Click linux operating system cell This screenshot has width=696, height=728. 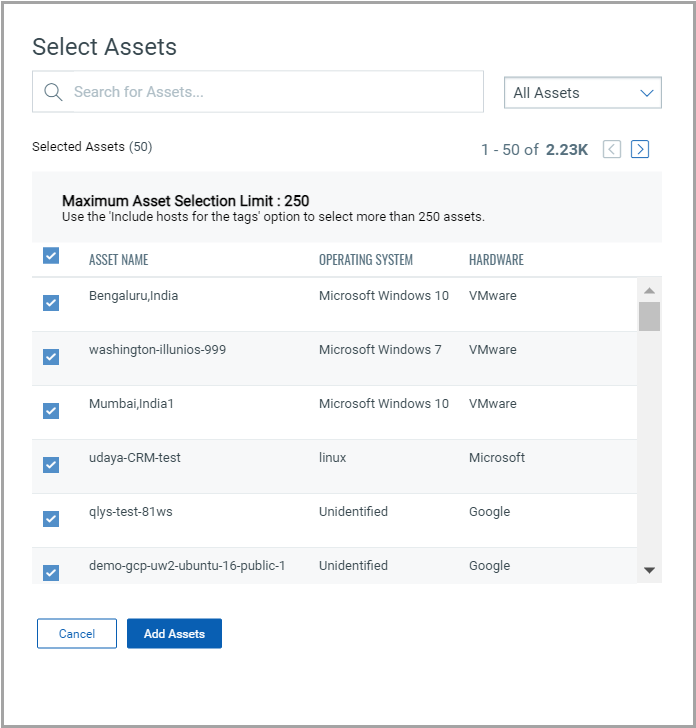pyautogui.click(x=332, y=458)
